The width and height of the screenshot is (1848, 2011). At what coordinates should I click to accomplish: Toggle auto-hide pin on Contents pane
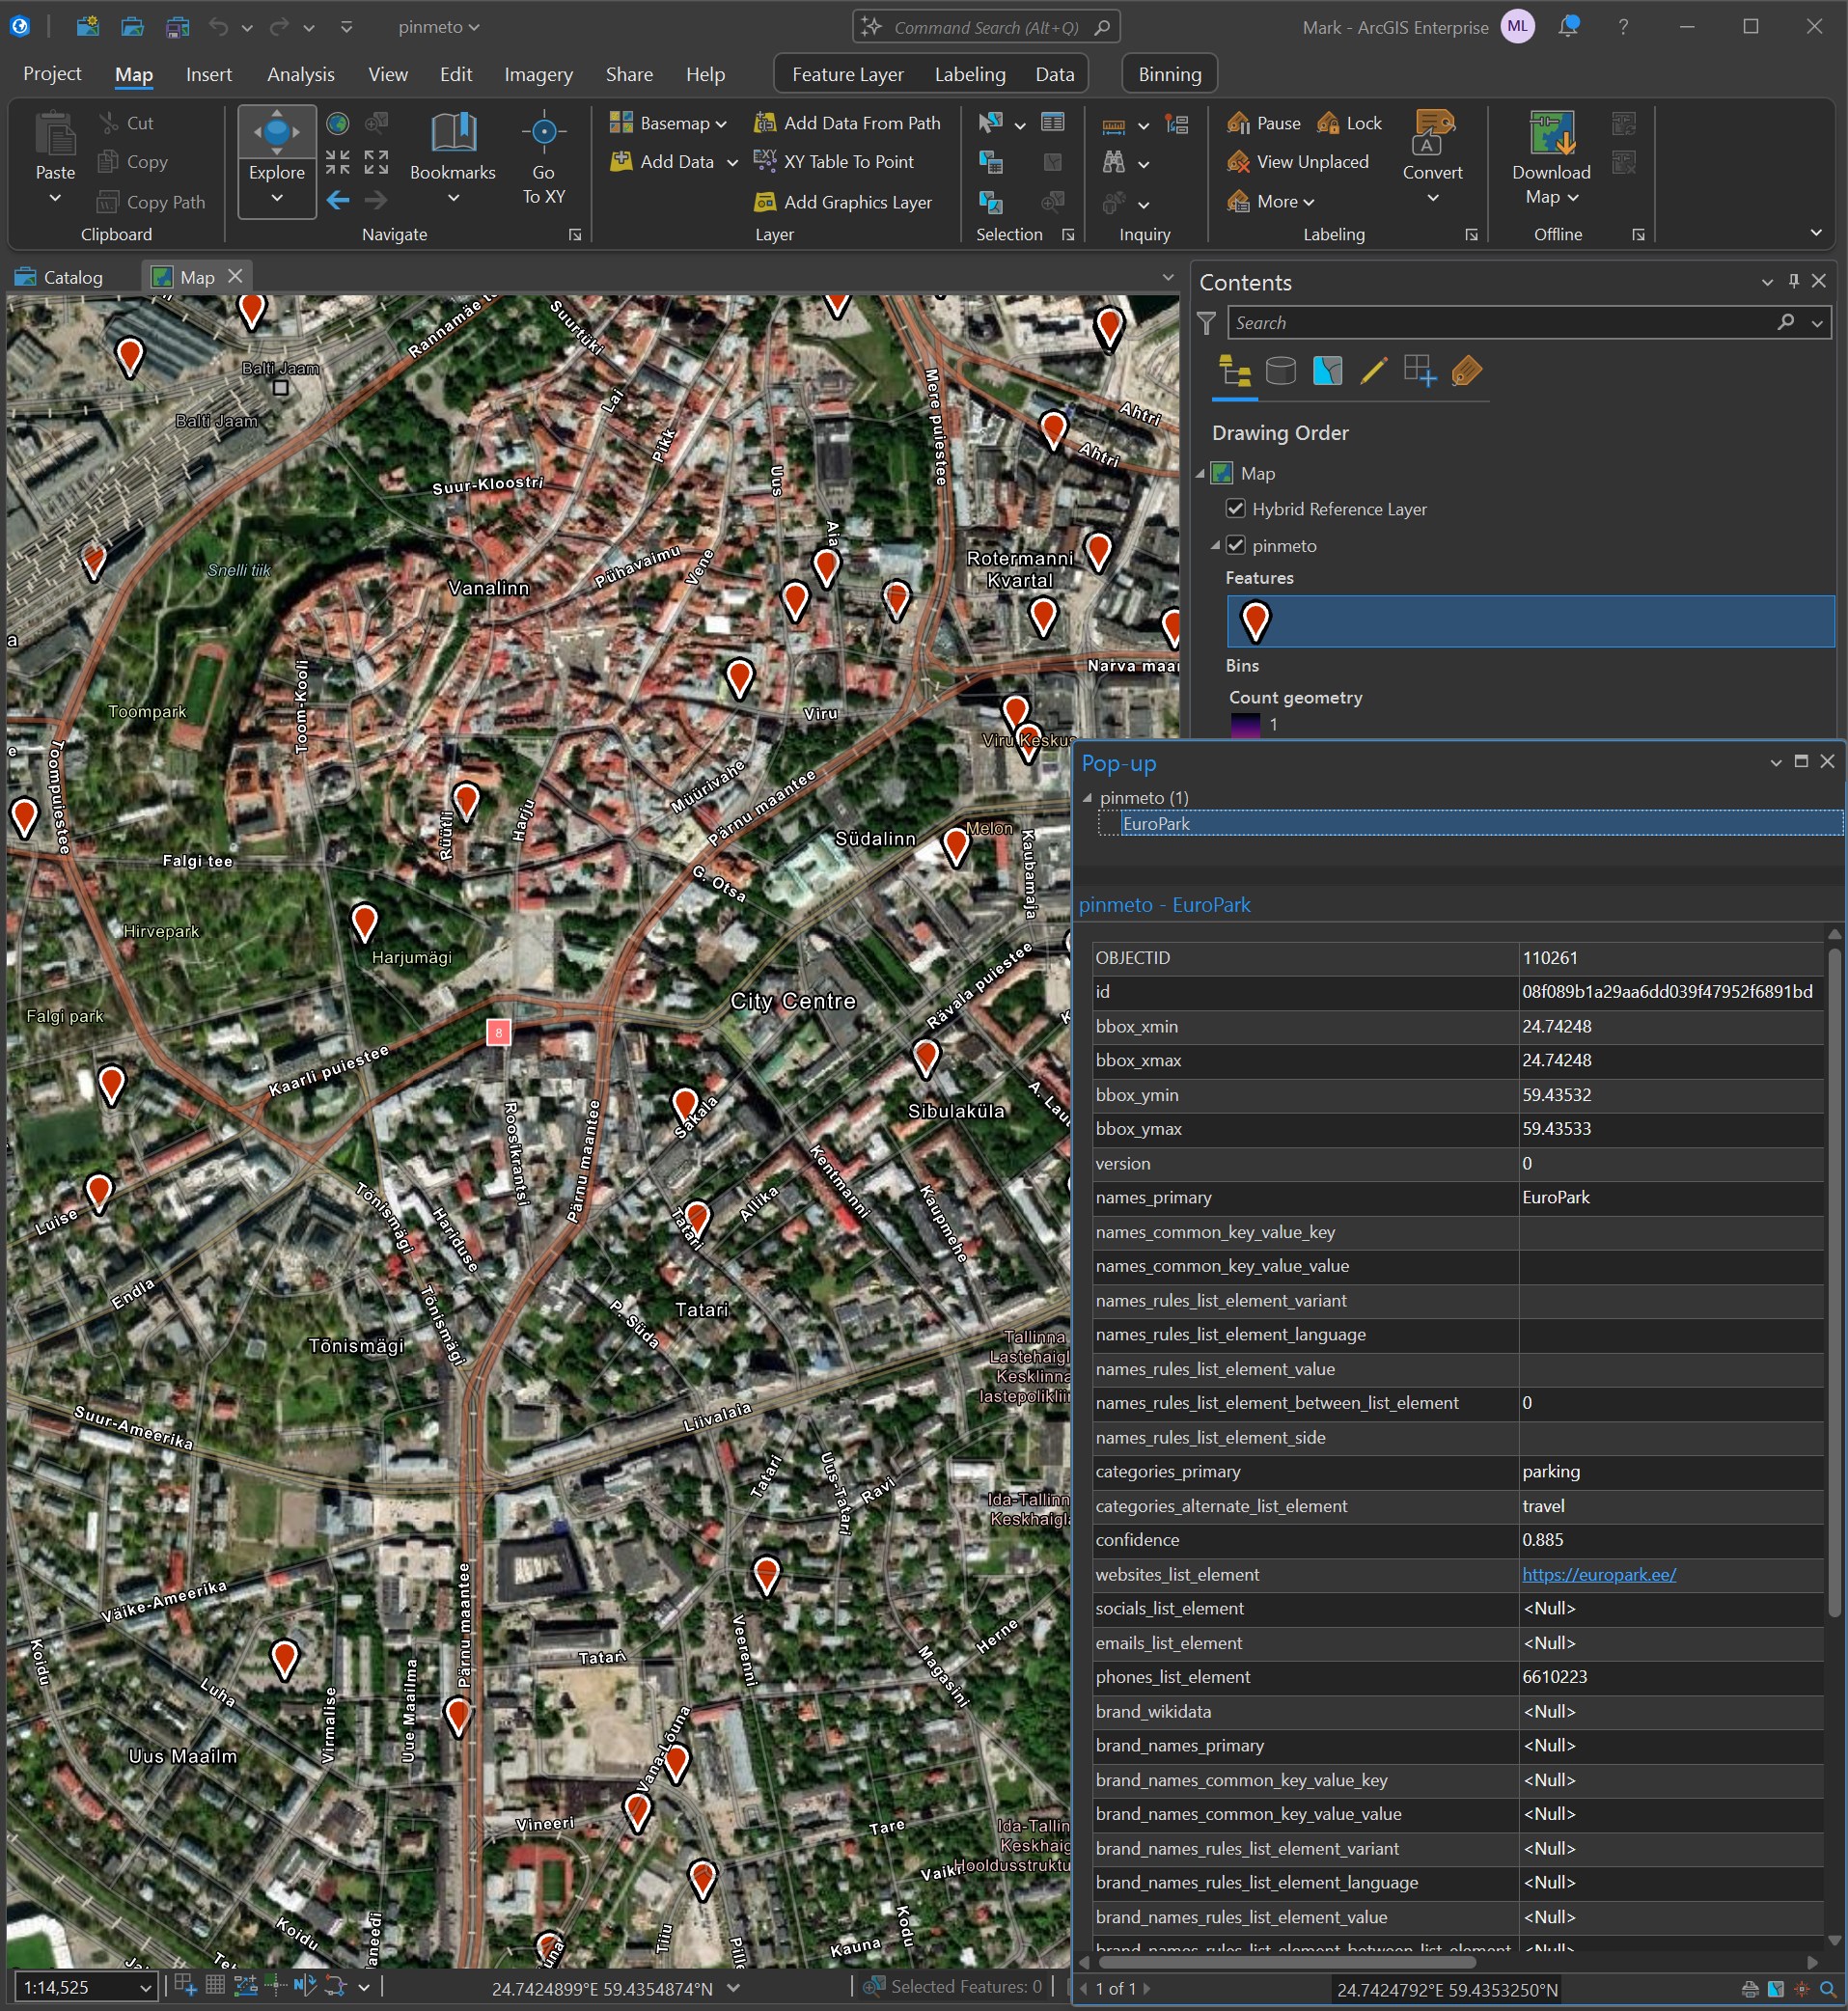[1794, 281]
